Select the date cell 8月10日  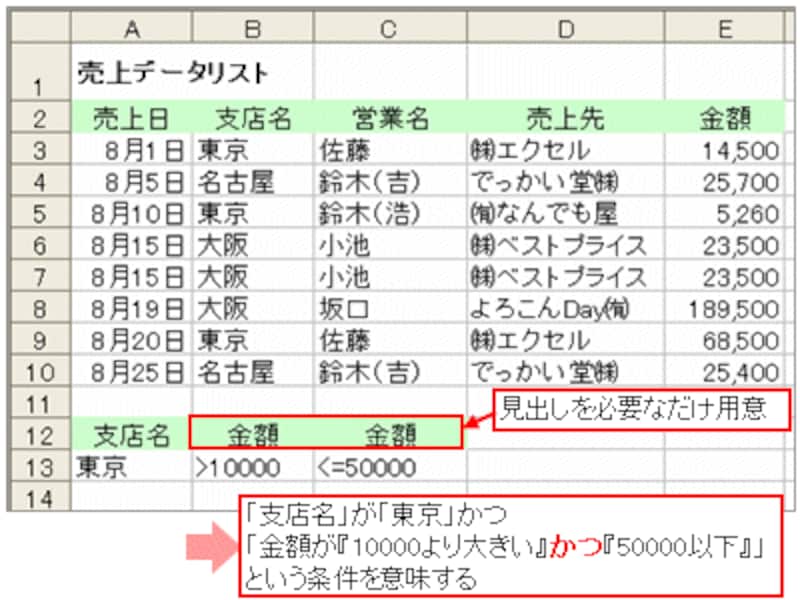click(132, 213)
